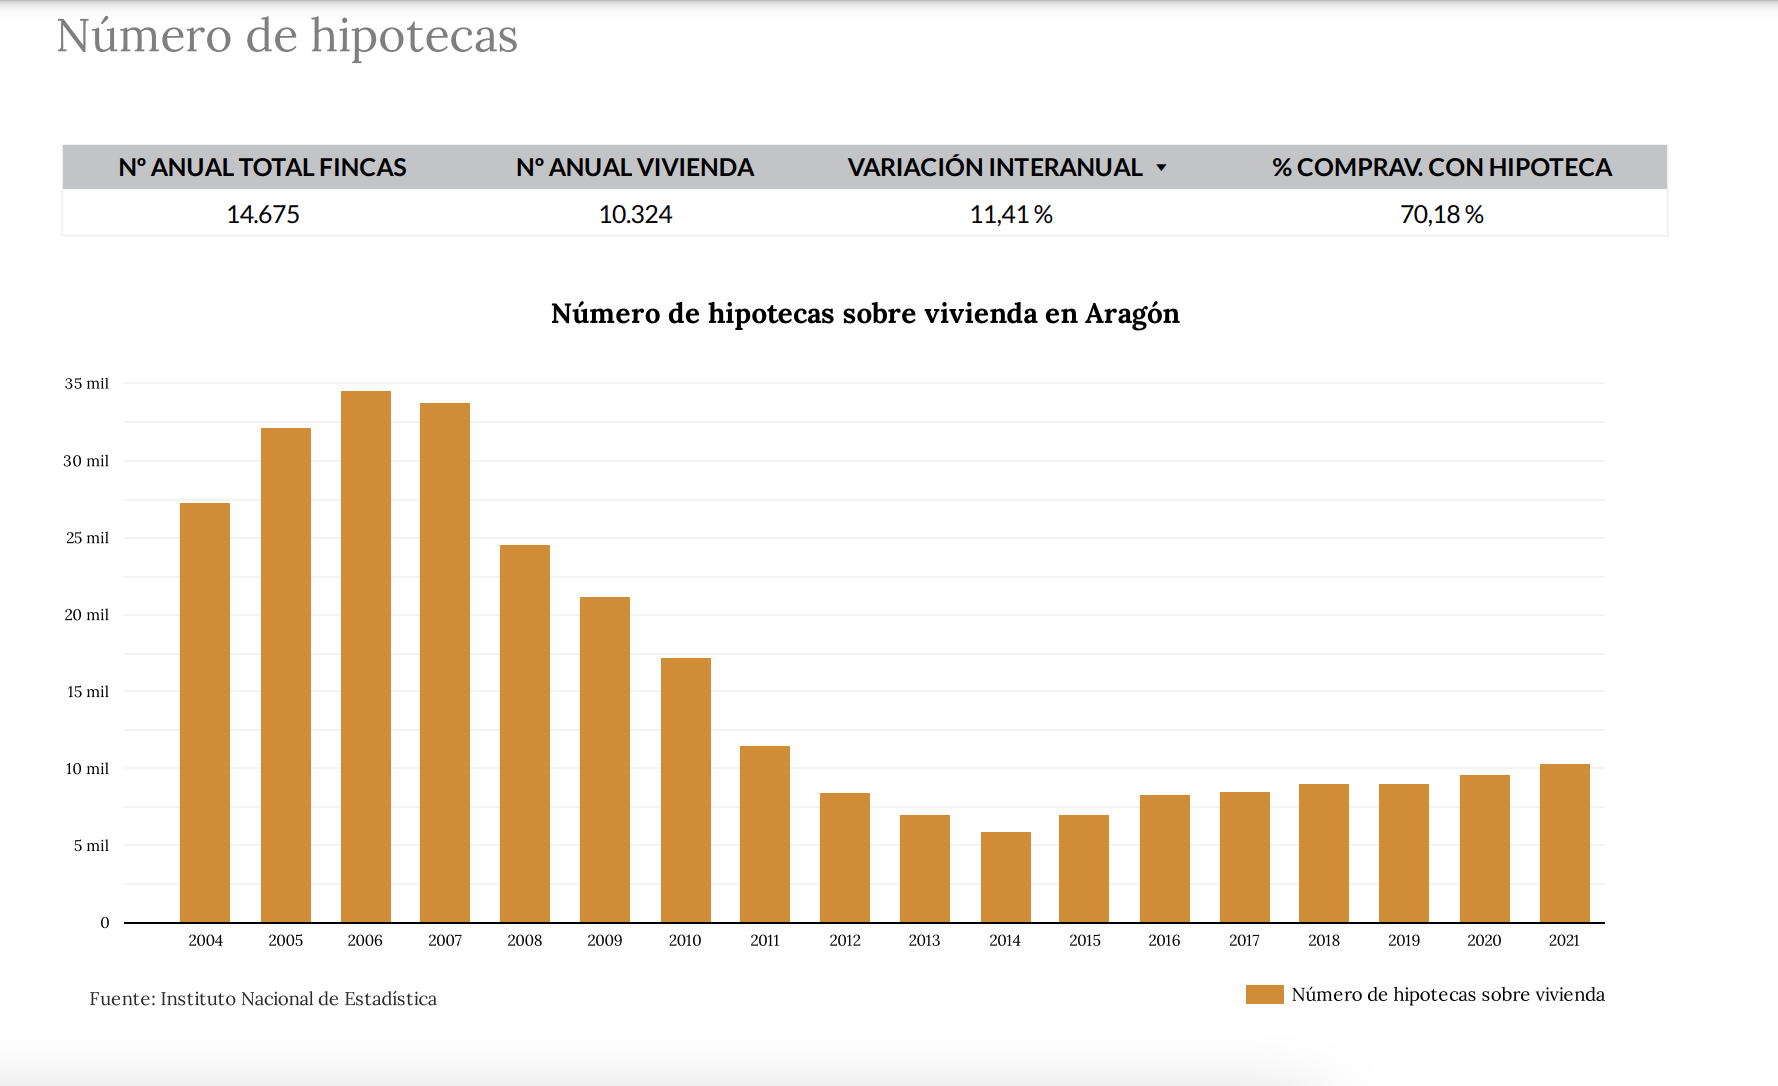Select the 10.324 vivienda value cell
This screenshot has height=1086, width=1778.
coord(635,215)
